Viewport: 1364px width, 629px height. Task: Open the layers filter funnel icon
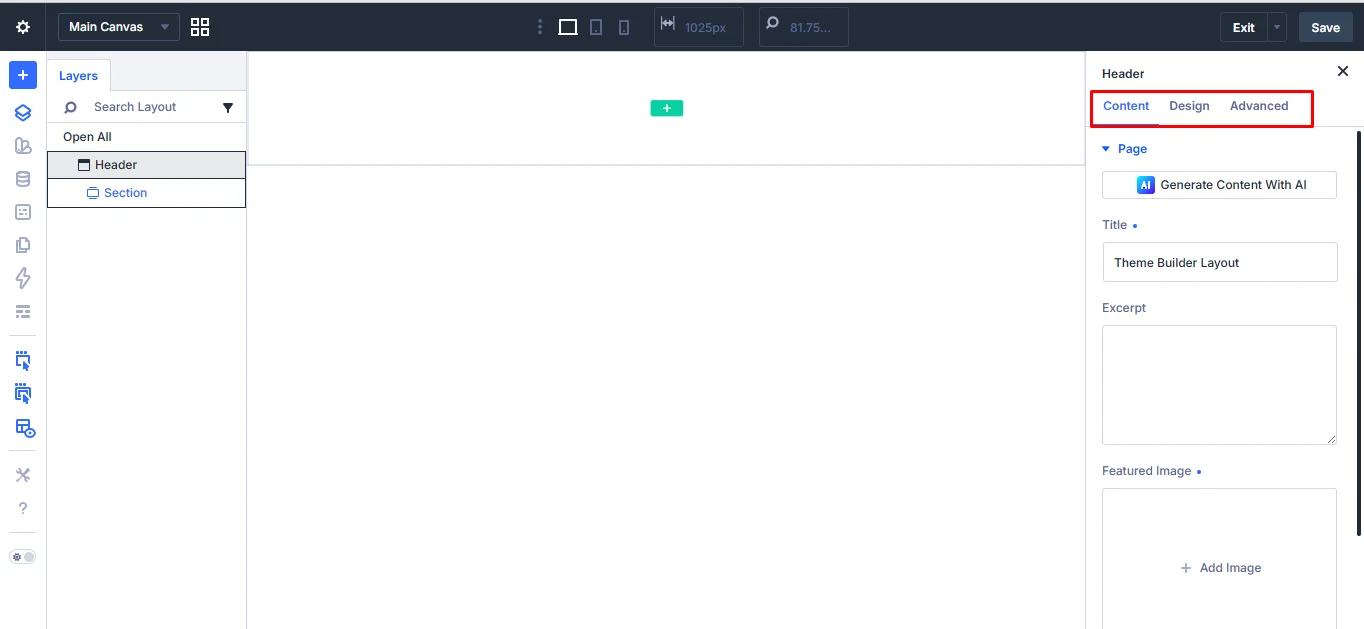pyautogui.click(x=228, y=107)
